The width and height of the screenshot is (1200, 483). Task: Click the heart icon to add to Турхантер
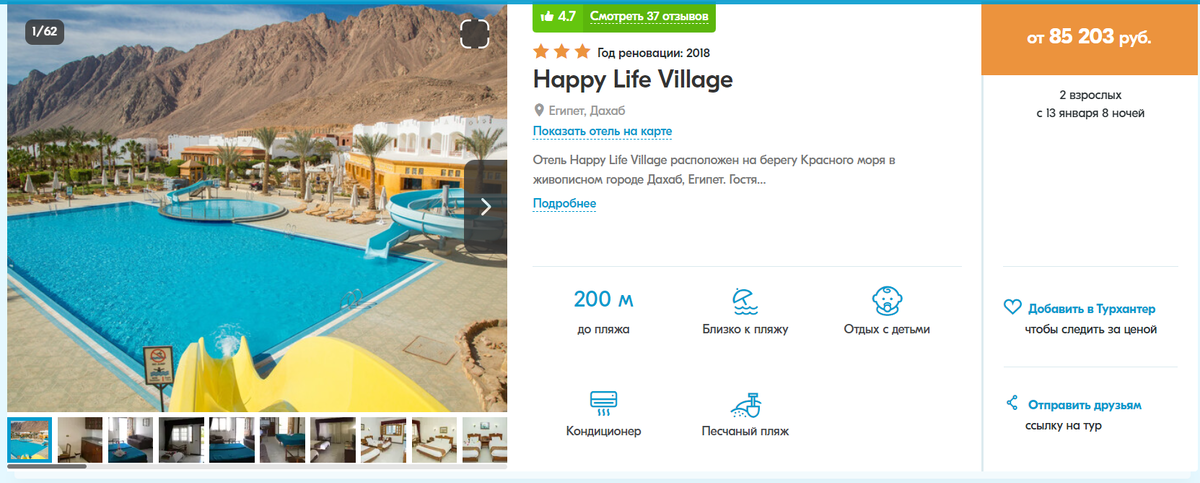pyautogui.click(x=1012, y=308)
